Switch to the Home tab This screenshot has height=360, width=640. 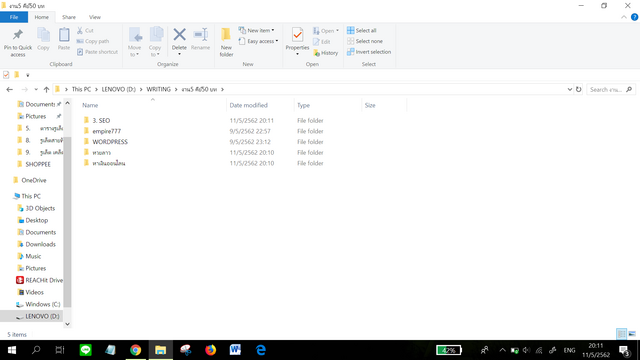[x=42, y=17]
